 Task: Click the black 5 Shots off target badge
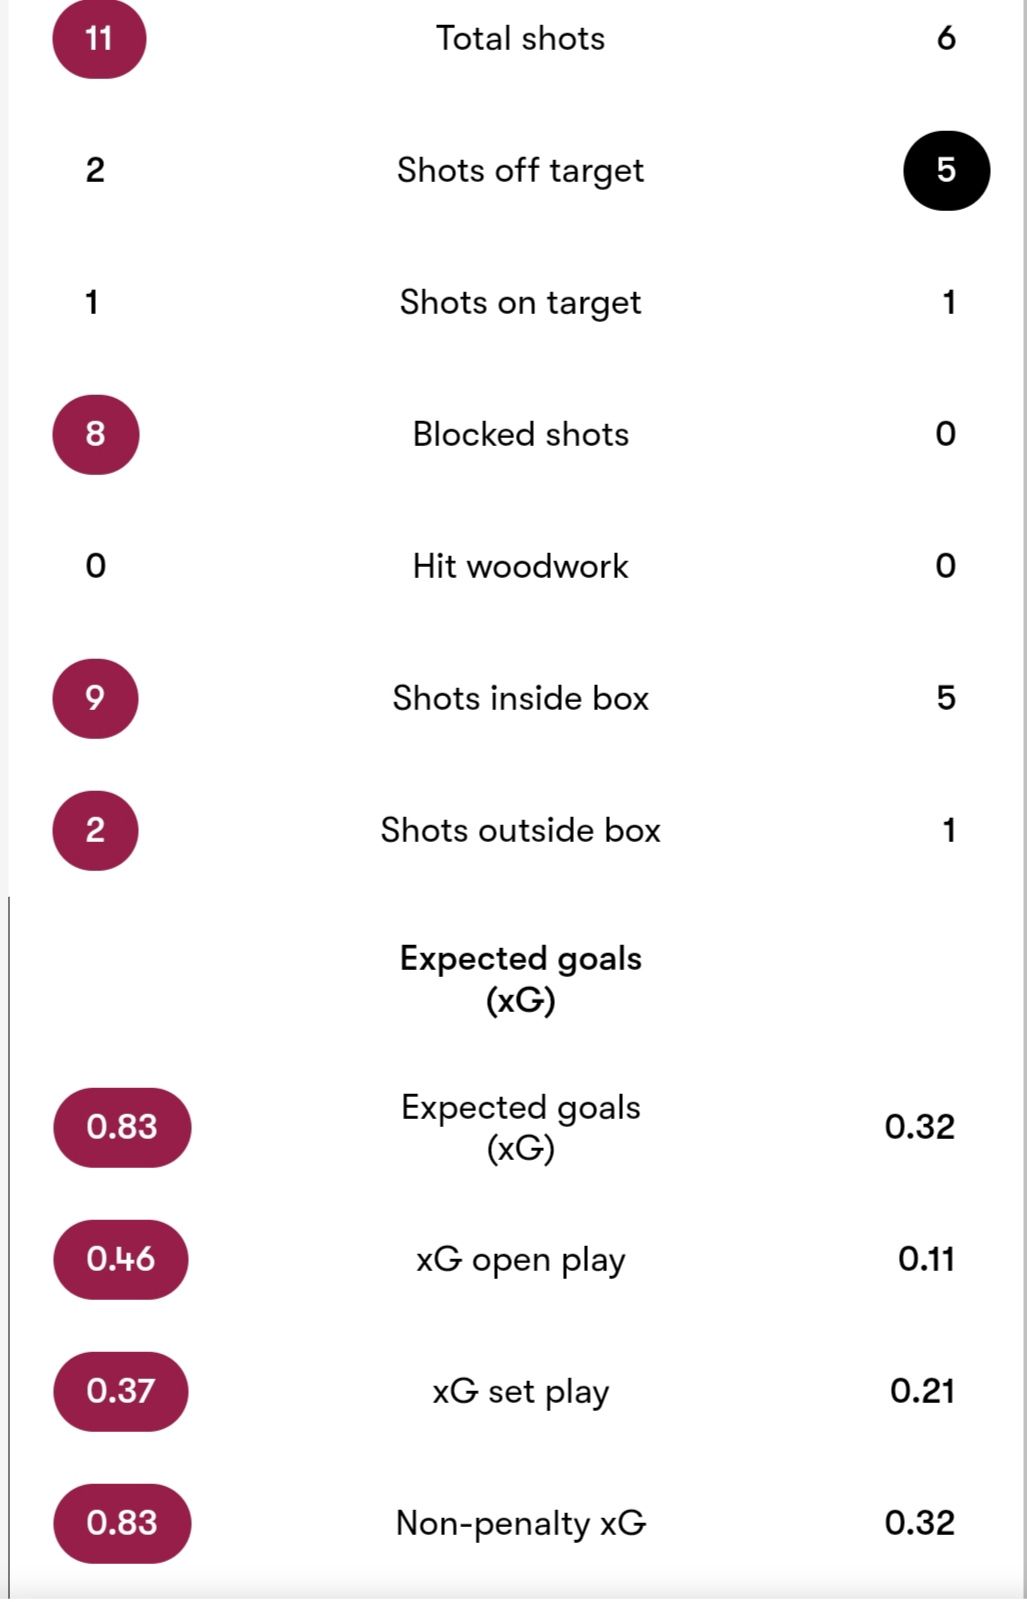pyautogui.click(x=946, y=170)
